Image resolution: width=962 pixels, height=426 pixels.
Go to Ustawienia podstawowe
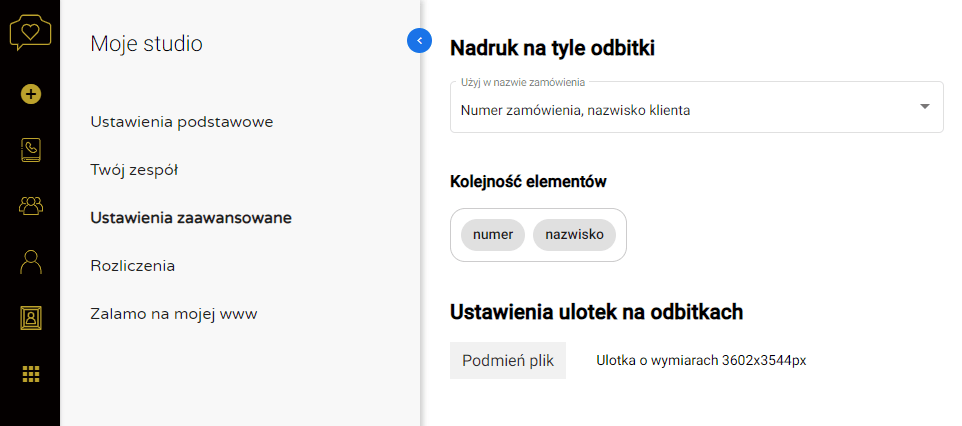coord(182,122)
